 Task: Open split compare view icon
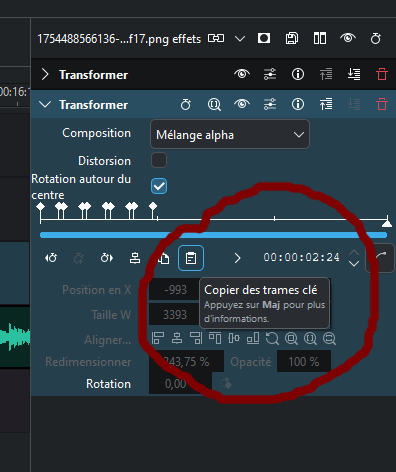point(320,39)
